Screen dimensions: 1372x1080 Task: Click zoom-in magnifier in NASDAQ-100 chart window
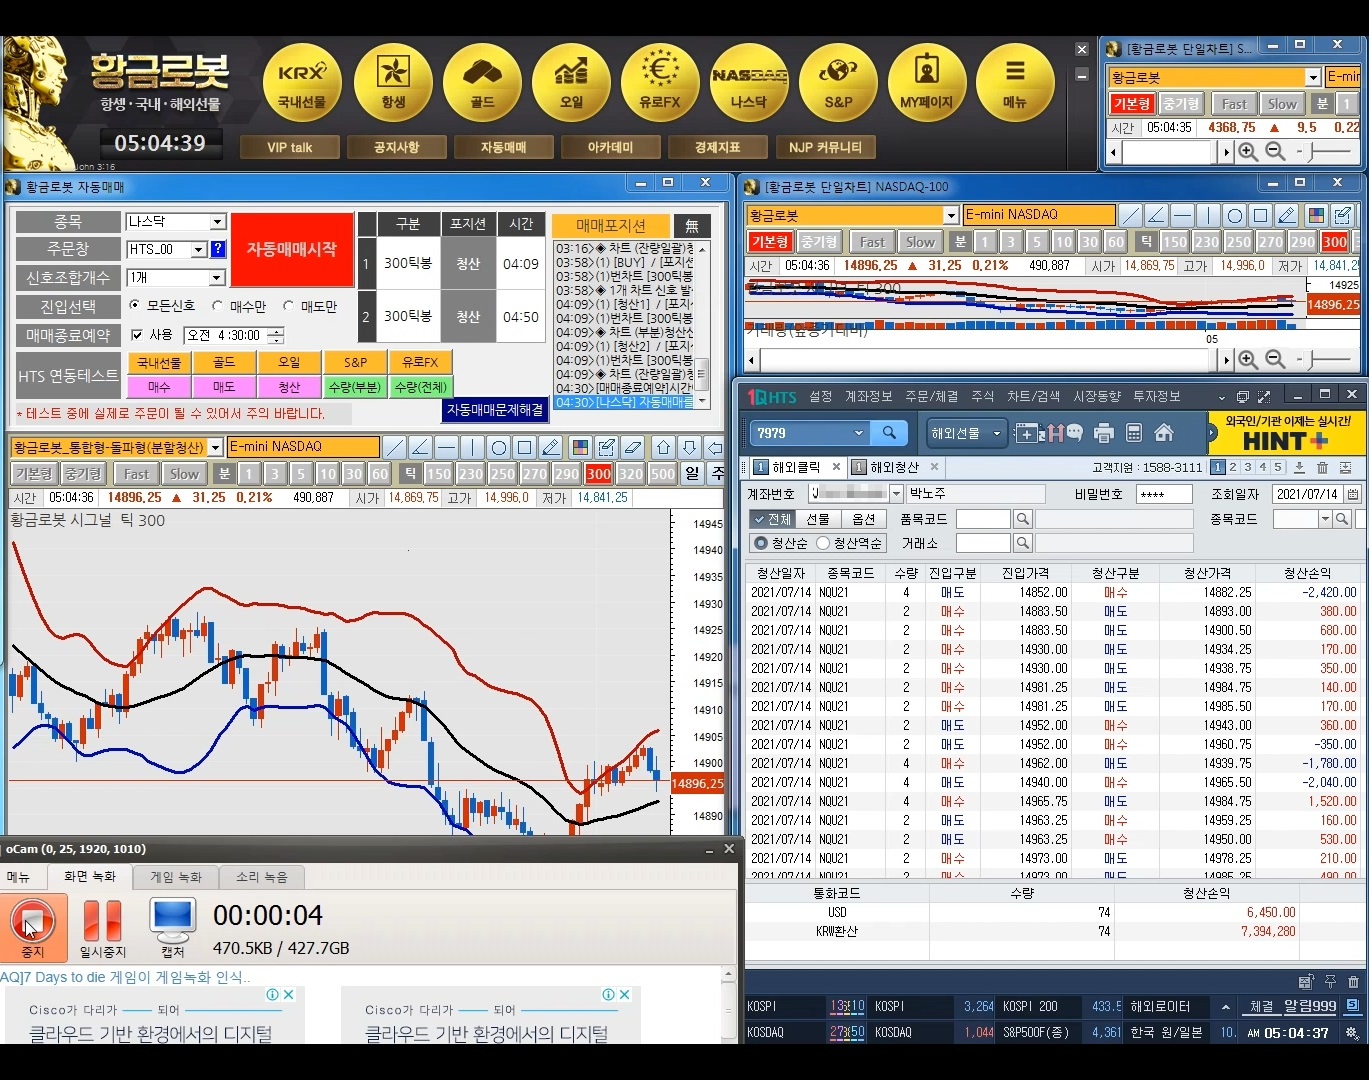[x=1248, y=359]
